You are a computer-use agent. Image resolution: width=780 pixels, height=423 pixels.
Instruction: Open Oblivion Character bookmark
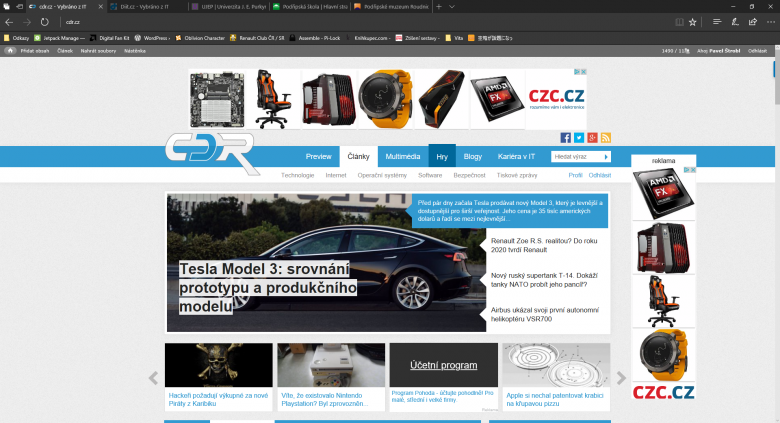[200, 38]
